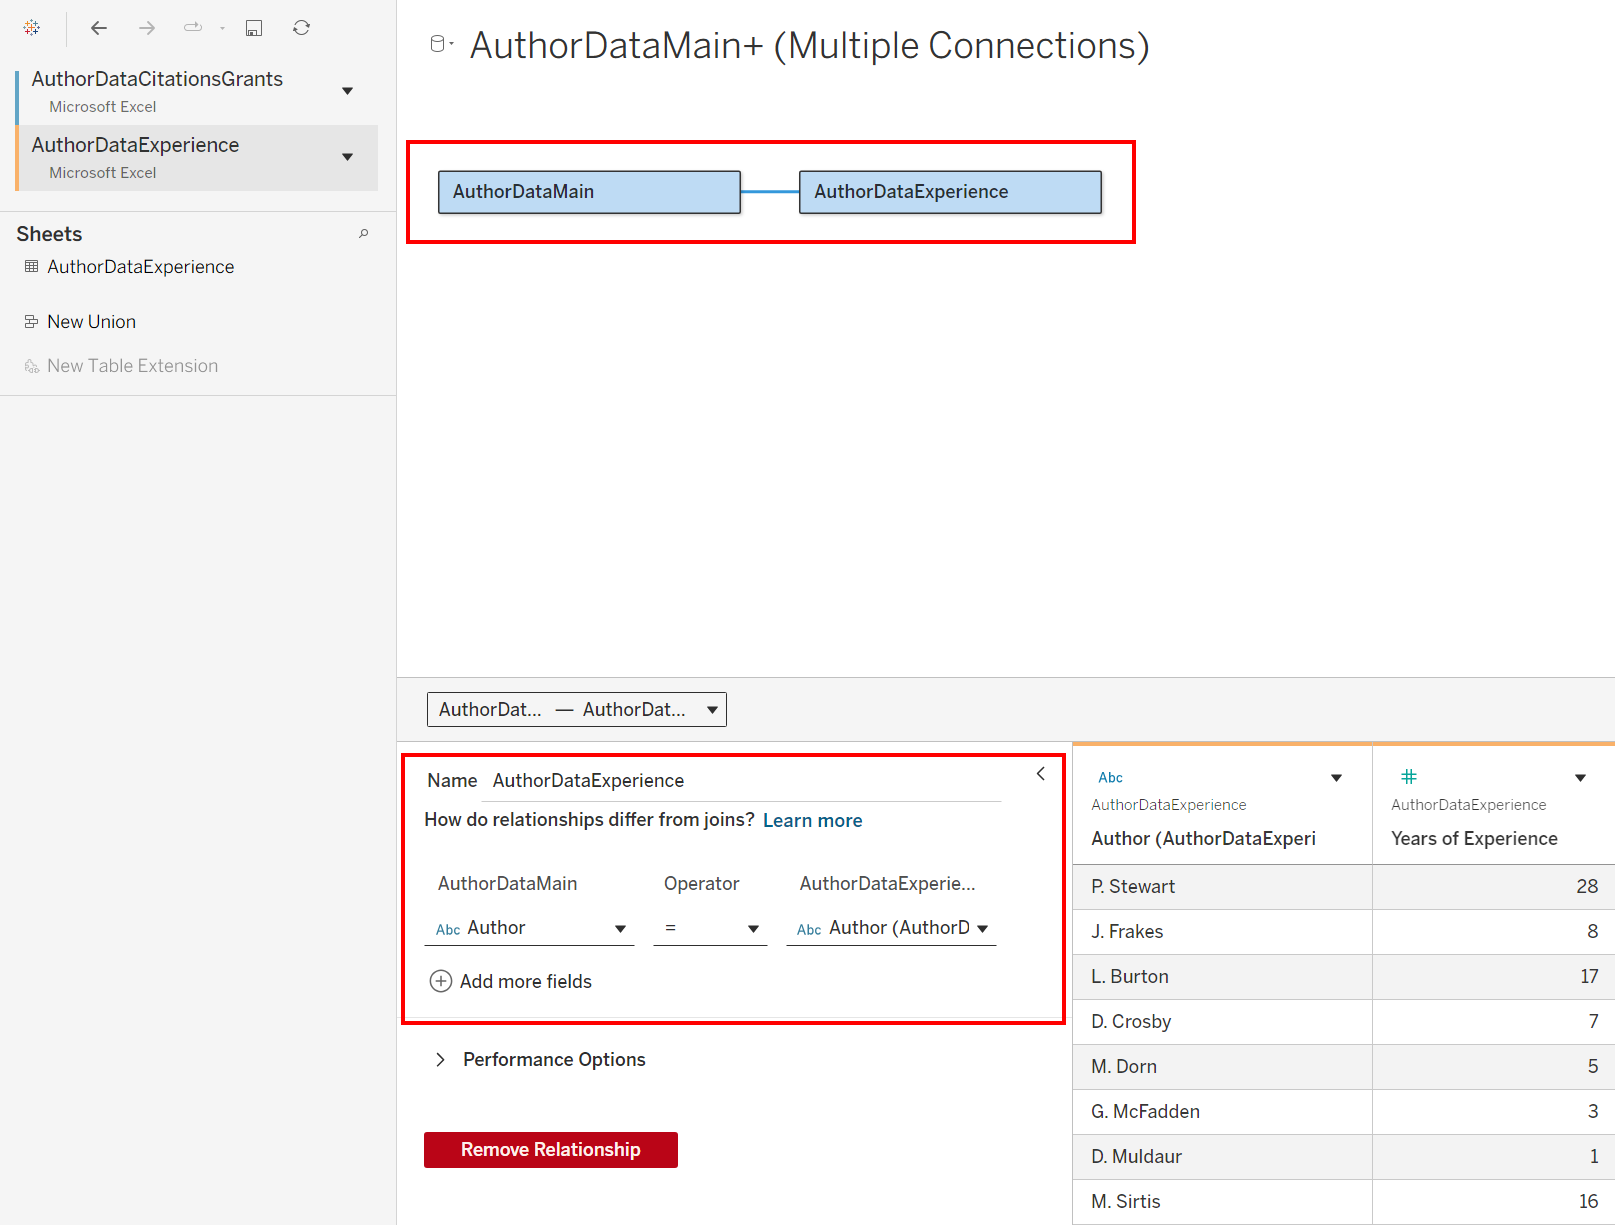Click the save icon in toolbar
Screen dimensions: 1615x1225
pyautogui.click(x=254, y=28)
